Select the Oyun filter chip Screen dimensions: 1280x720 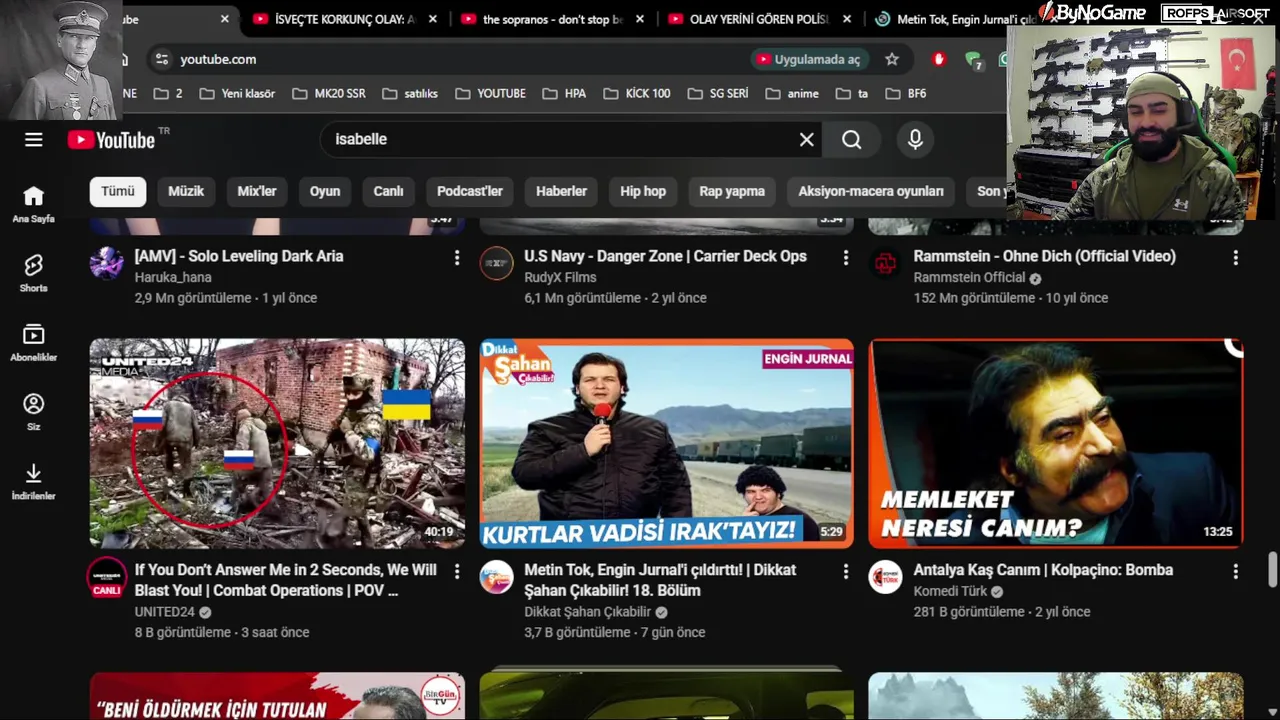[x=325, y=191]
